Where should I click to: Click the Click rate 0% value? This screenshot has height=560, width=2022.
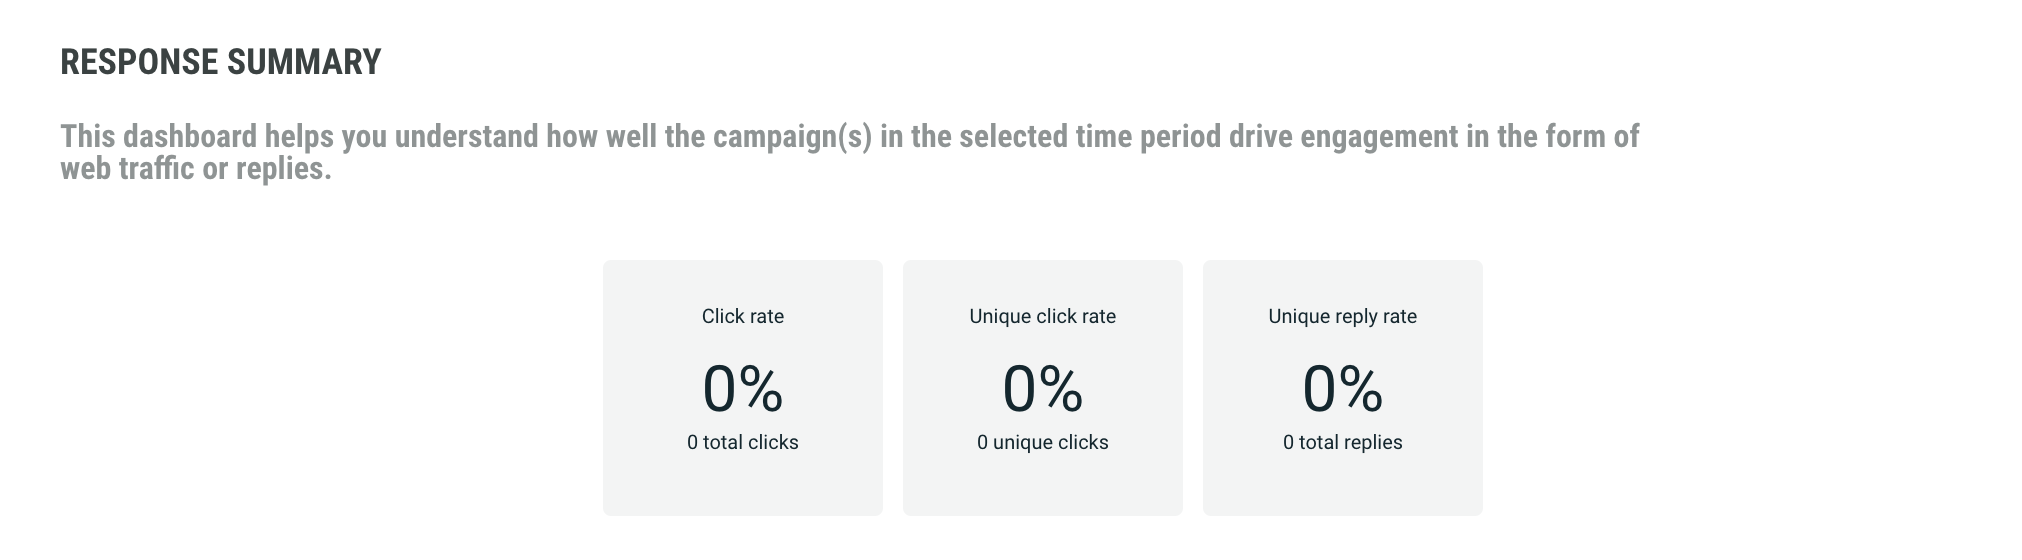(x=742, y=388)
